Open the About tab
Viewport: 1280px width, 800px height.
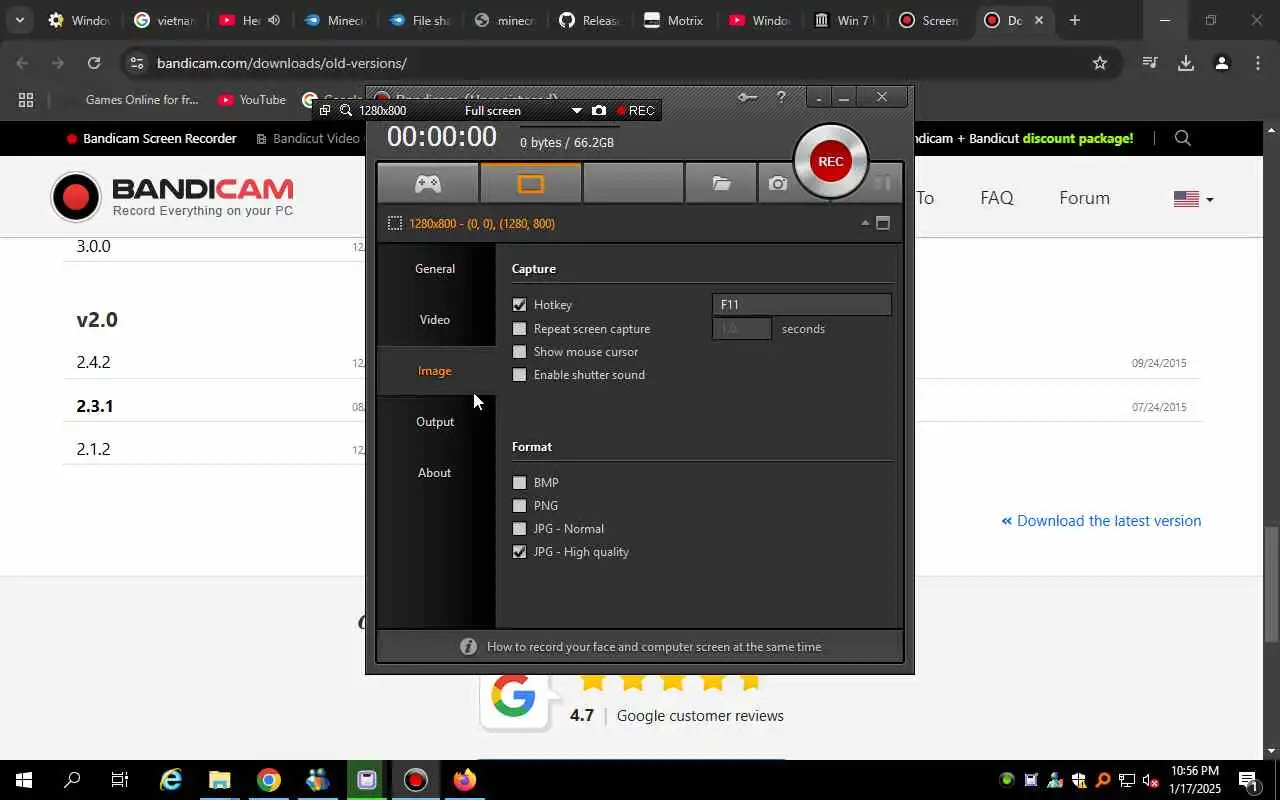435,473
